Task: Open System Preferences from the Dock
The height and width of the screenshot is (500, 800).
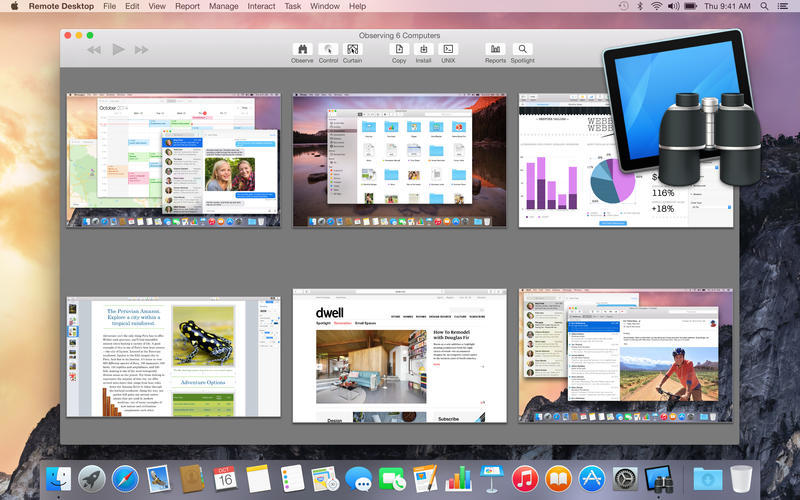Action: tap(625, 479)
